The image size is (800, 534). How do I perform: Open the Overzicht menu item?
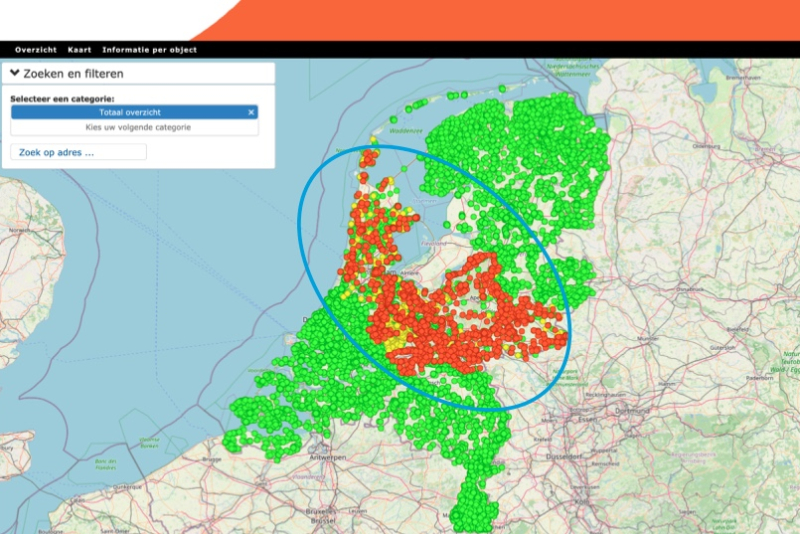click(33, 50)
